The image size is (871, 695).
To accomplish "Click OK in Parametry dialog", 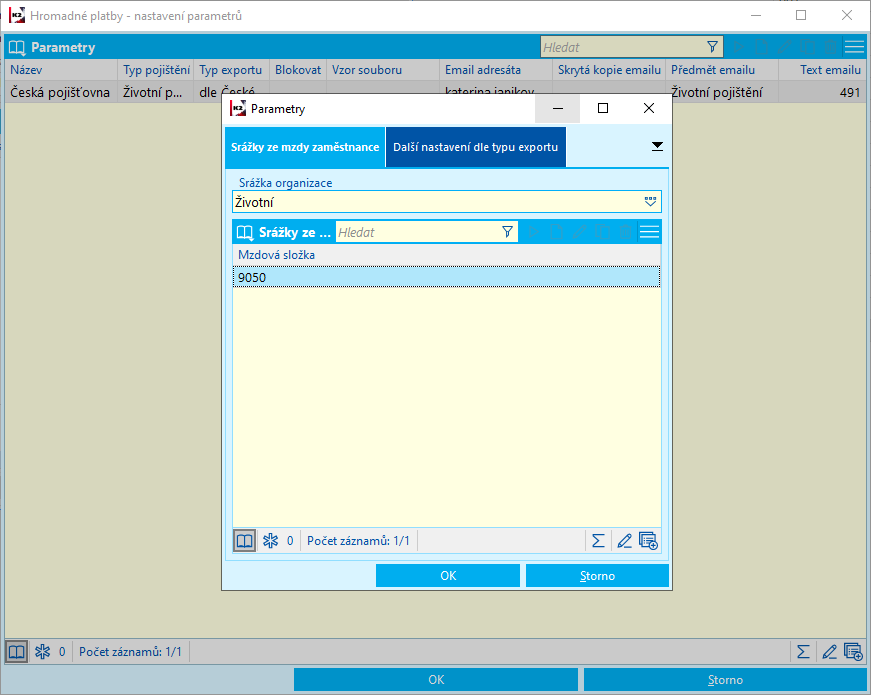I will 448,576.
